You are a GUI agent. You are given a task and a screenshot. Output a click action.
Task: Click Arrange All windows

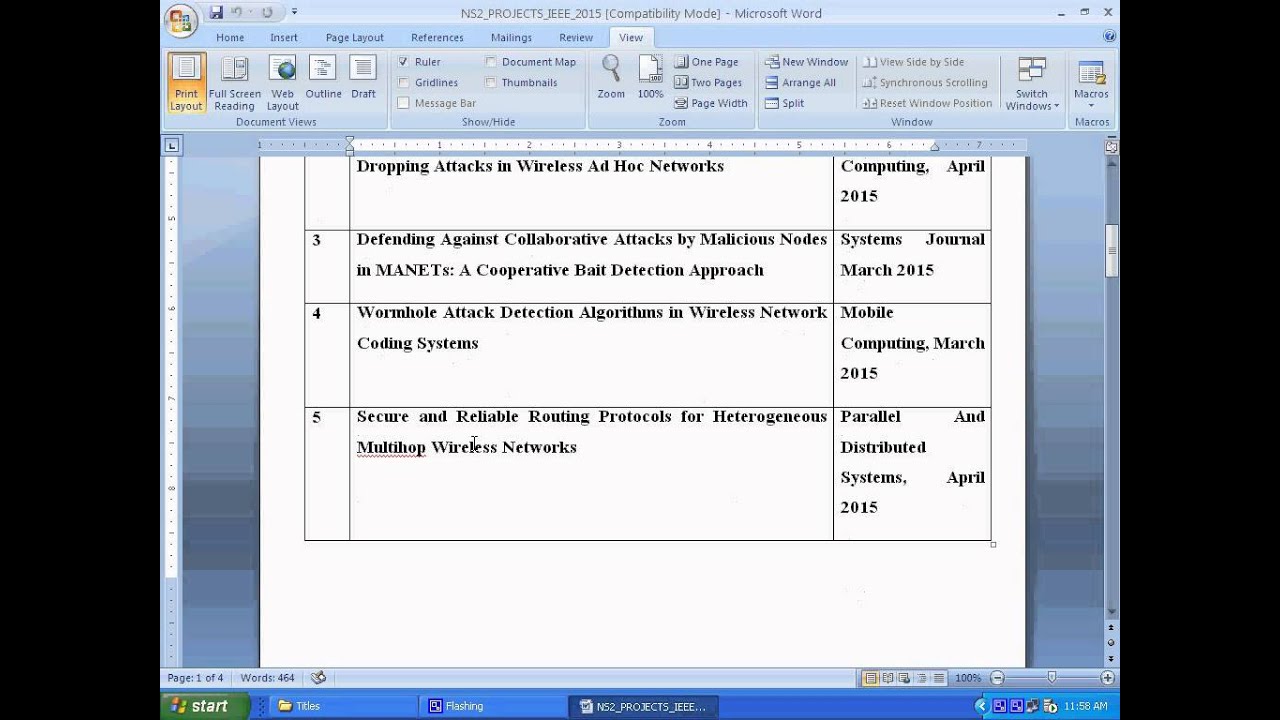coord(800,83)
